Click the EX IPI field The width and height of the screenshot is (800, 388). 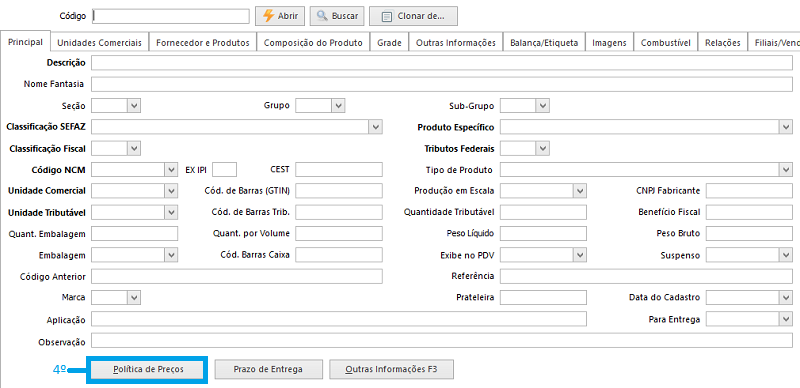224,169
